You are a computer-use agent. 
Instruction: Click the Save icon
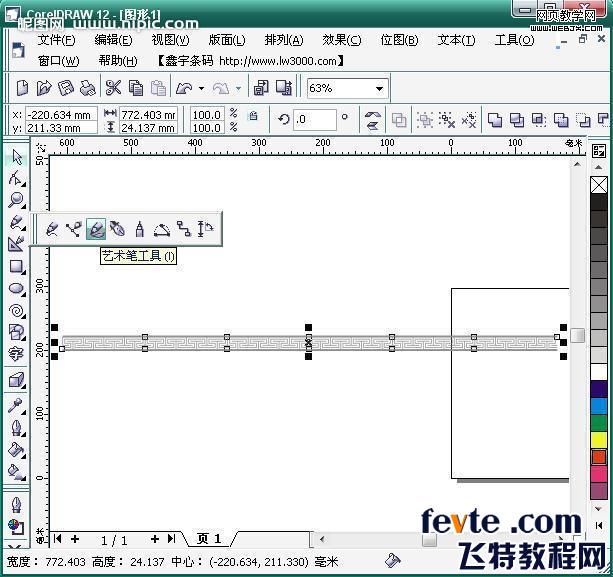click(66, 88)
